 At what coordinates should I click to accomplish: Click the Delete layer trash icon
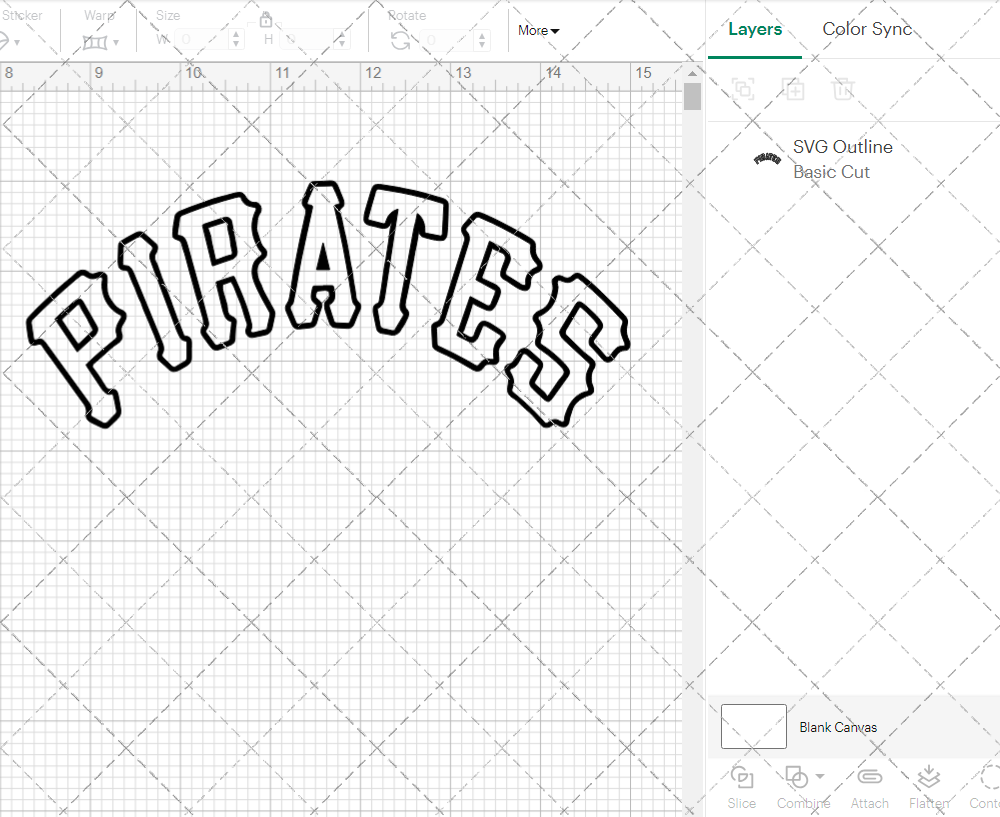(842, 89)
